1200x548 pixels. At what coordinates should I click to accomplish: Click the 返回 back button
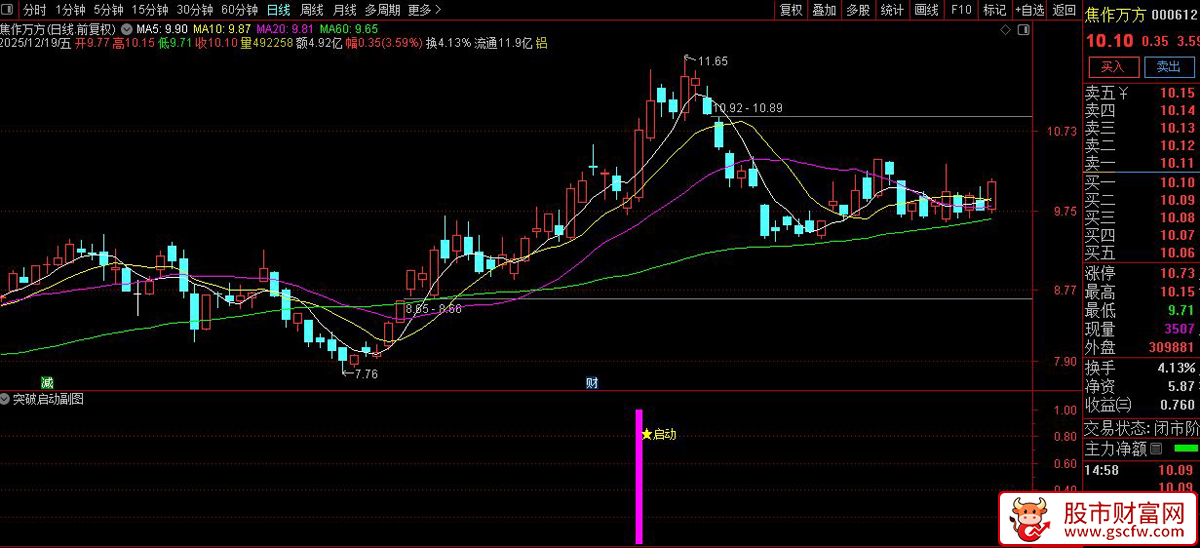point(1063,10)
